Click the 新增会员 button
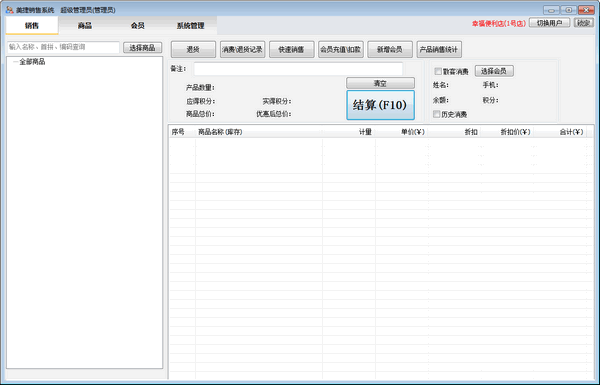 [390, 49]
